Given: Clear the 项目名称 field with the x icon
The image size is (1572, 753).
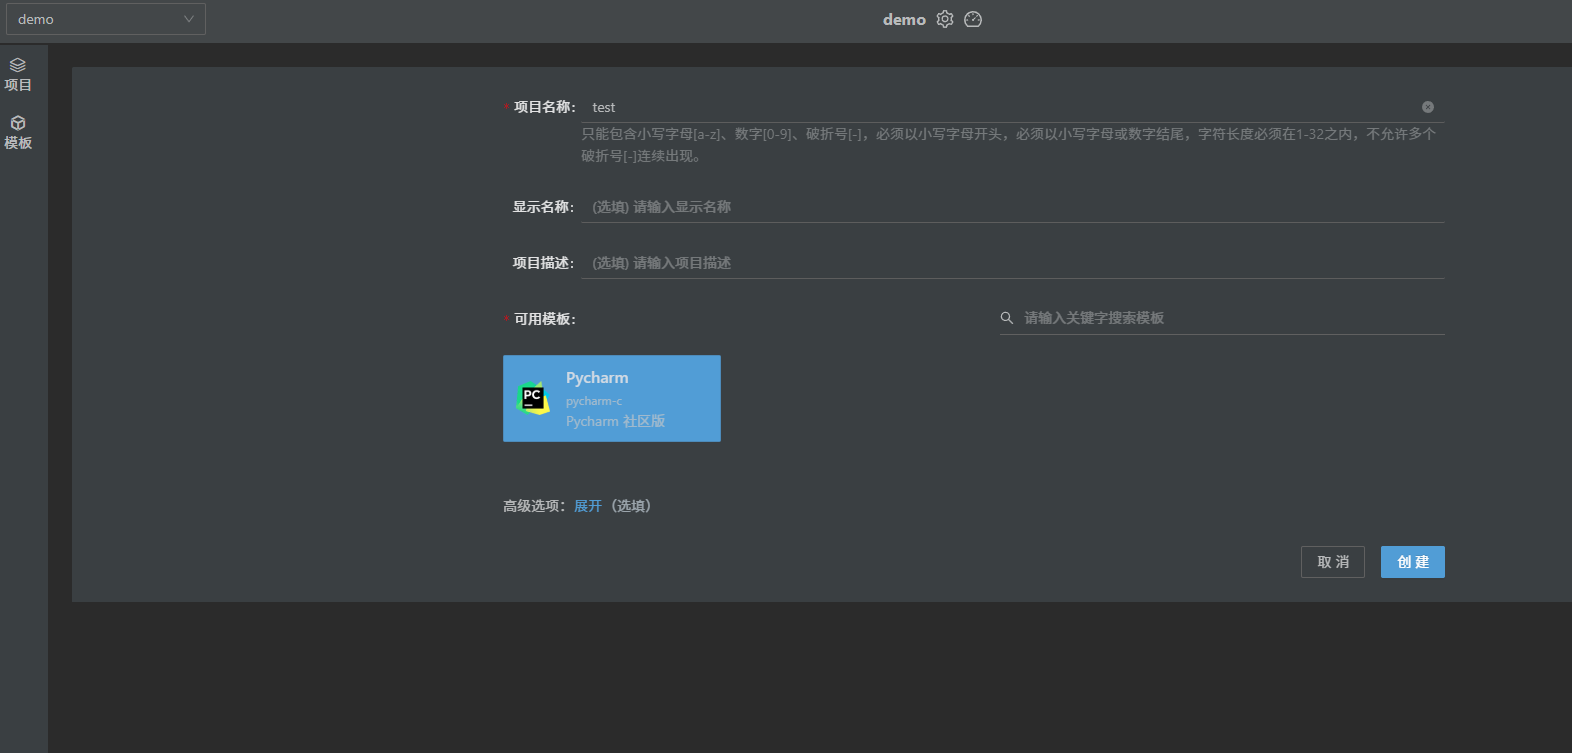Looking at the screenshot, I should [1428, 107].
